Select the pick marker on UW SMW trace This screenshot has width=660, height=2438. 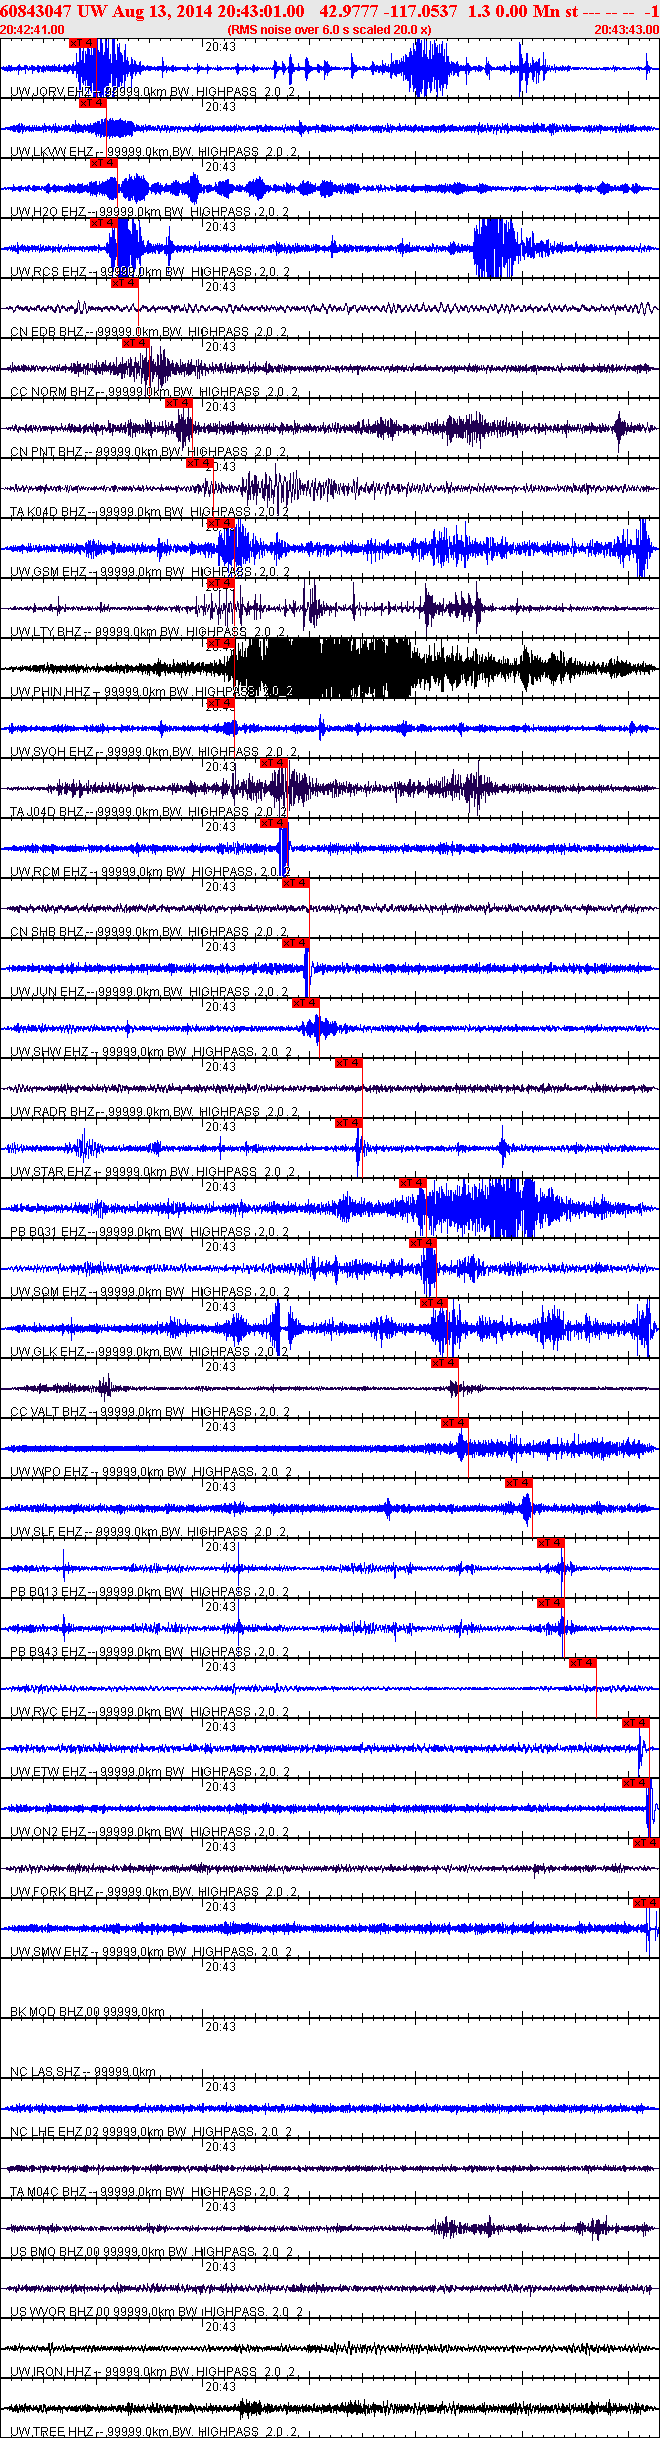[646, 1903]
